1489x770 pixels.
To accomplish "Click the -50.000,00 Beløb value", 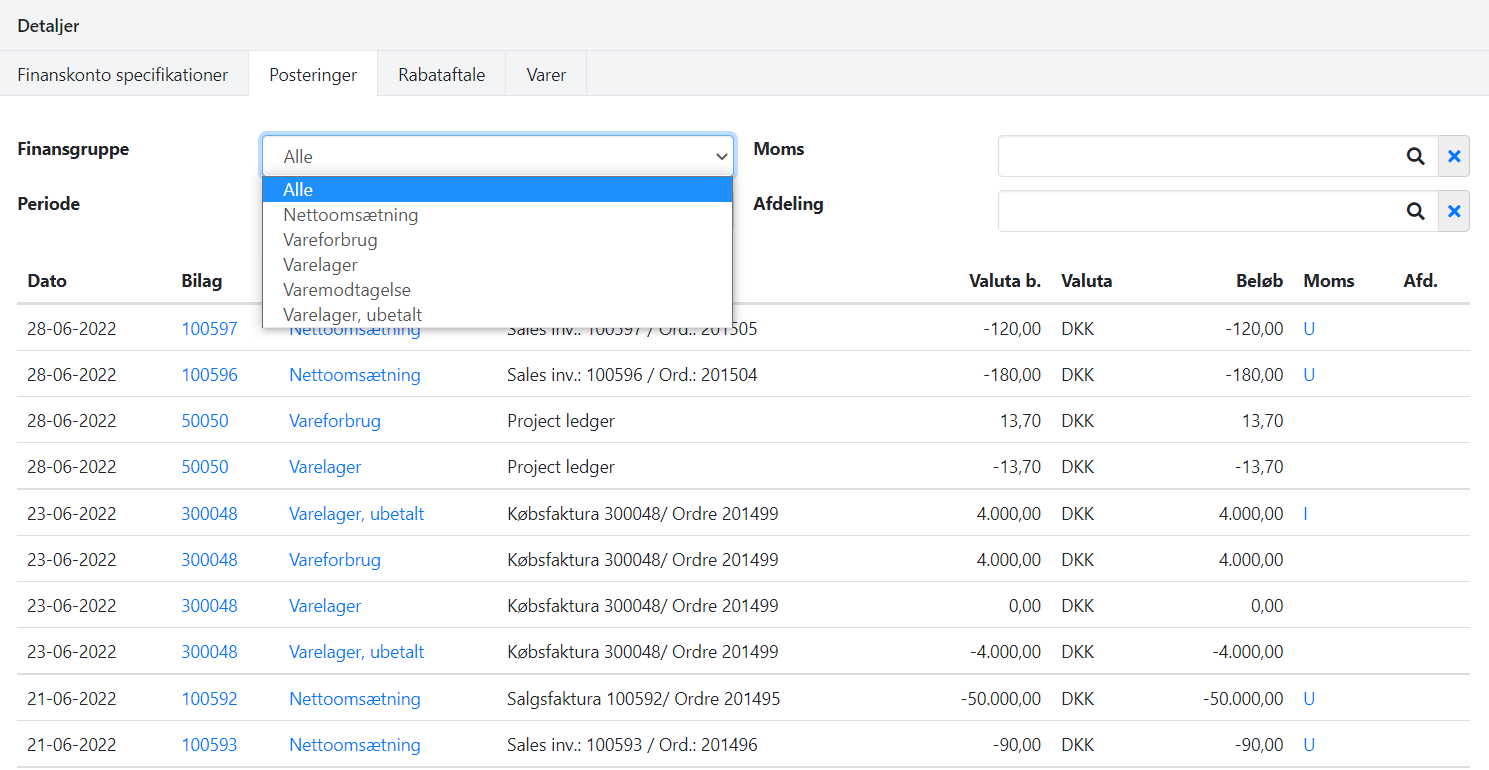I will pos(1243,699).
